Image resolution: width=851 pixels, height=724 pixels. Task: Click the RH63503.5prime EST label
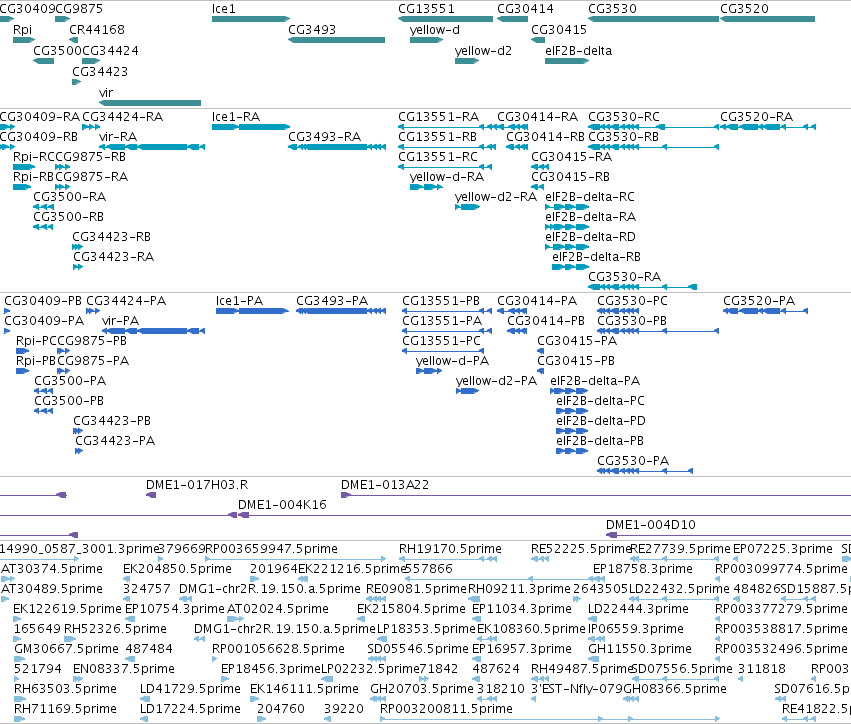[x=65, y=689]
